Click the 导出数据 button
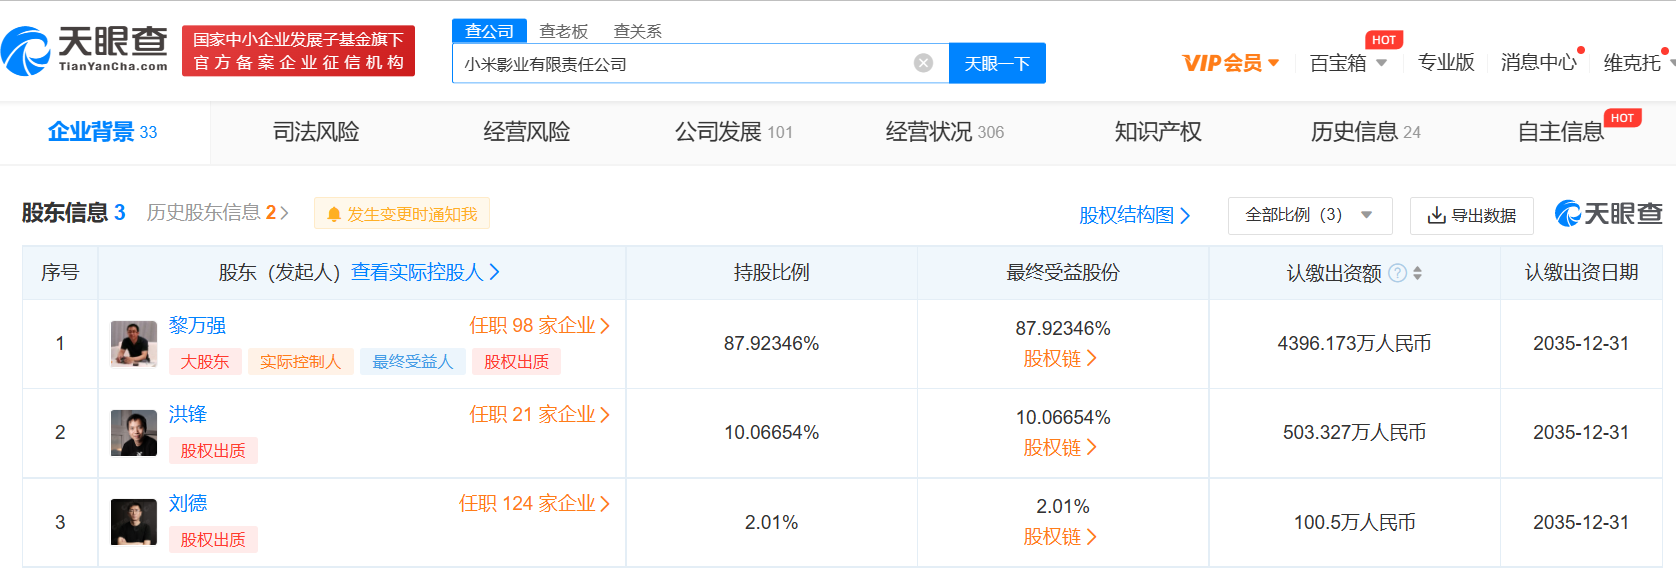 pos(1472,215)
